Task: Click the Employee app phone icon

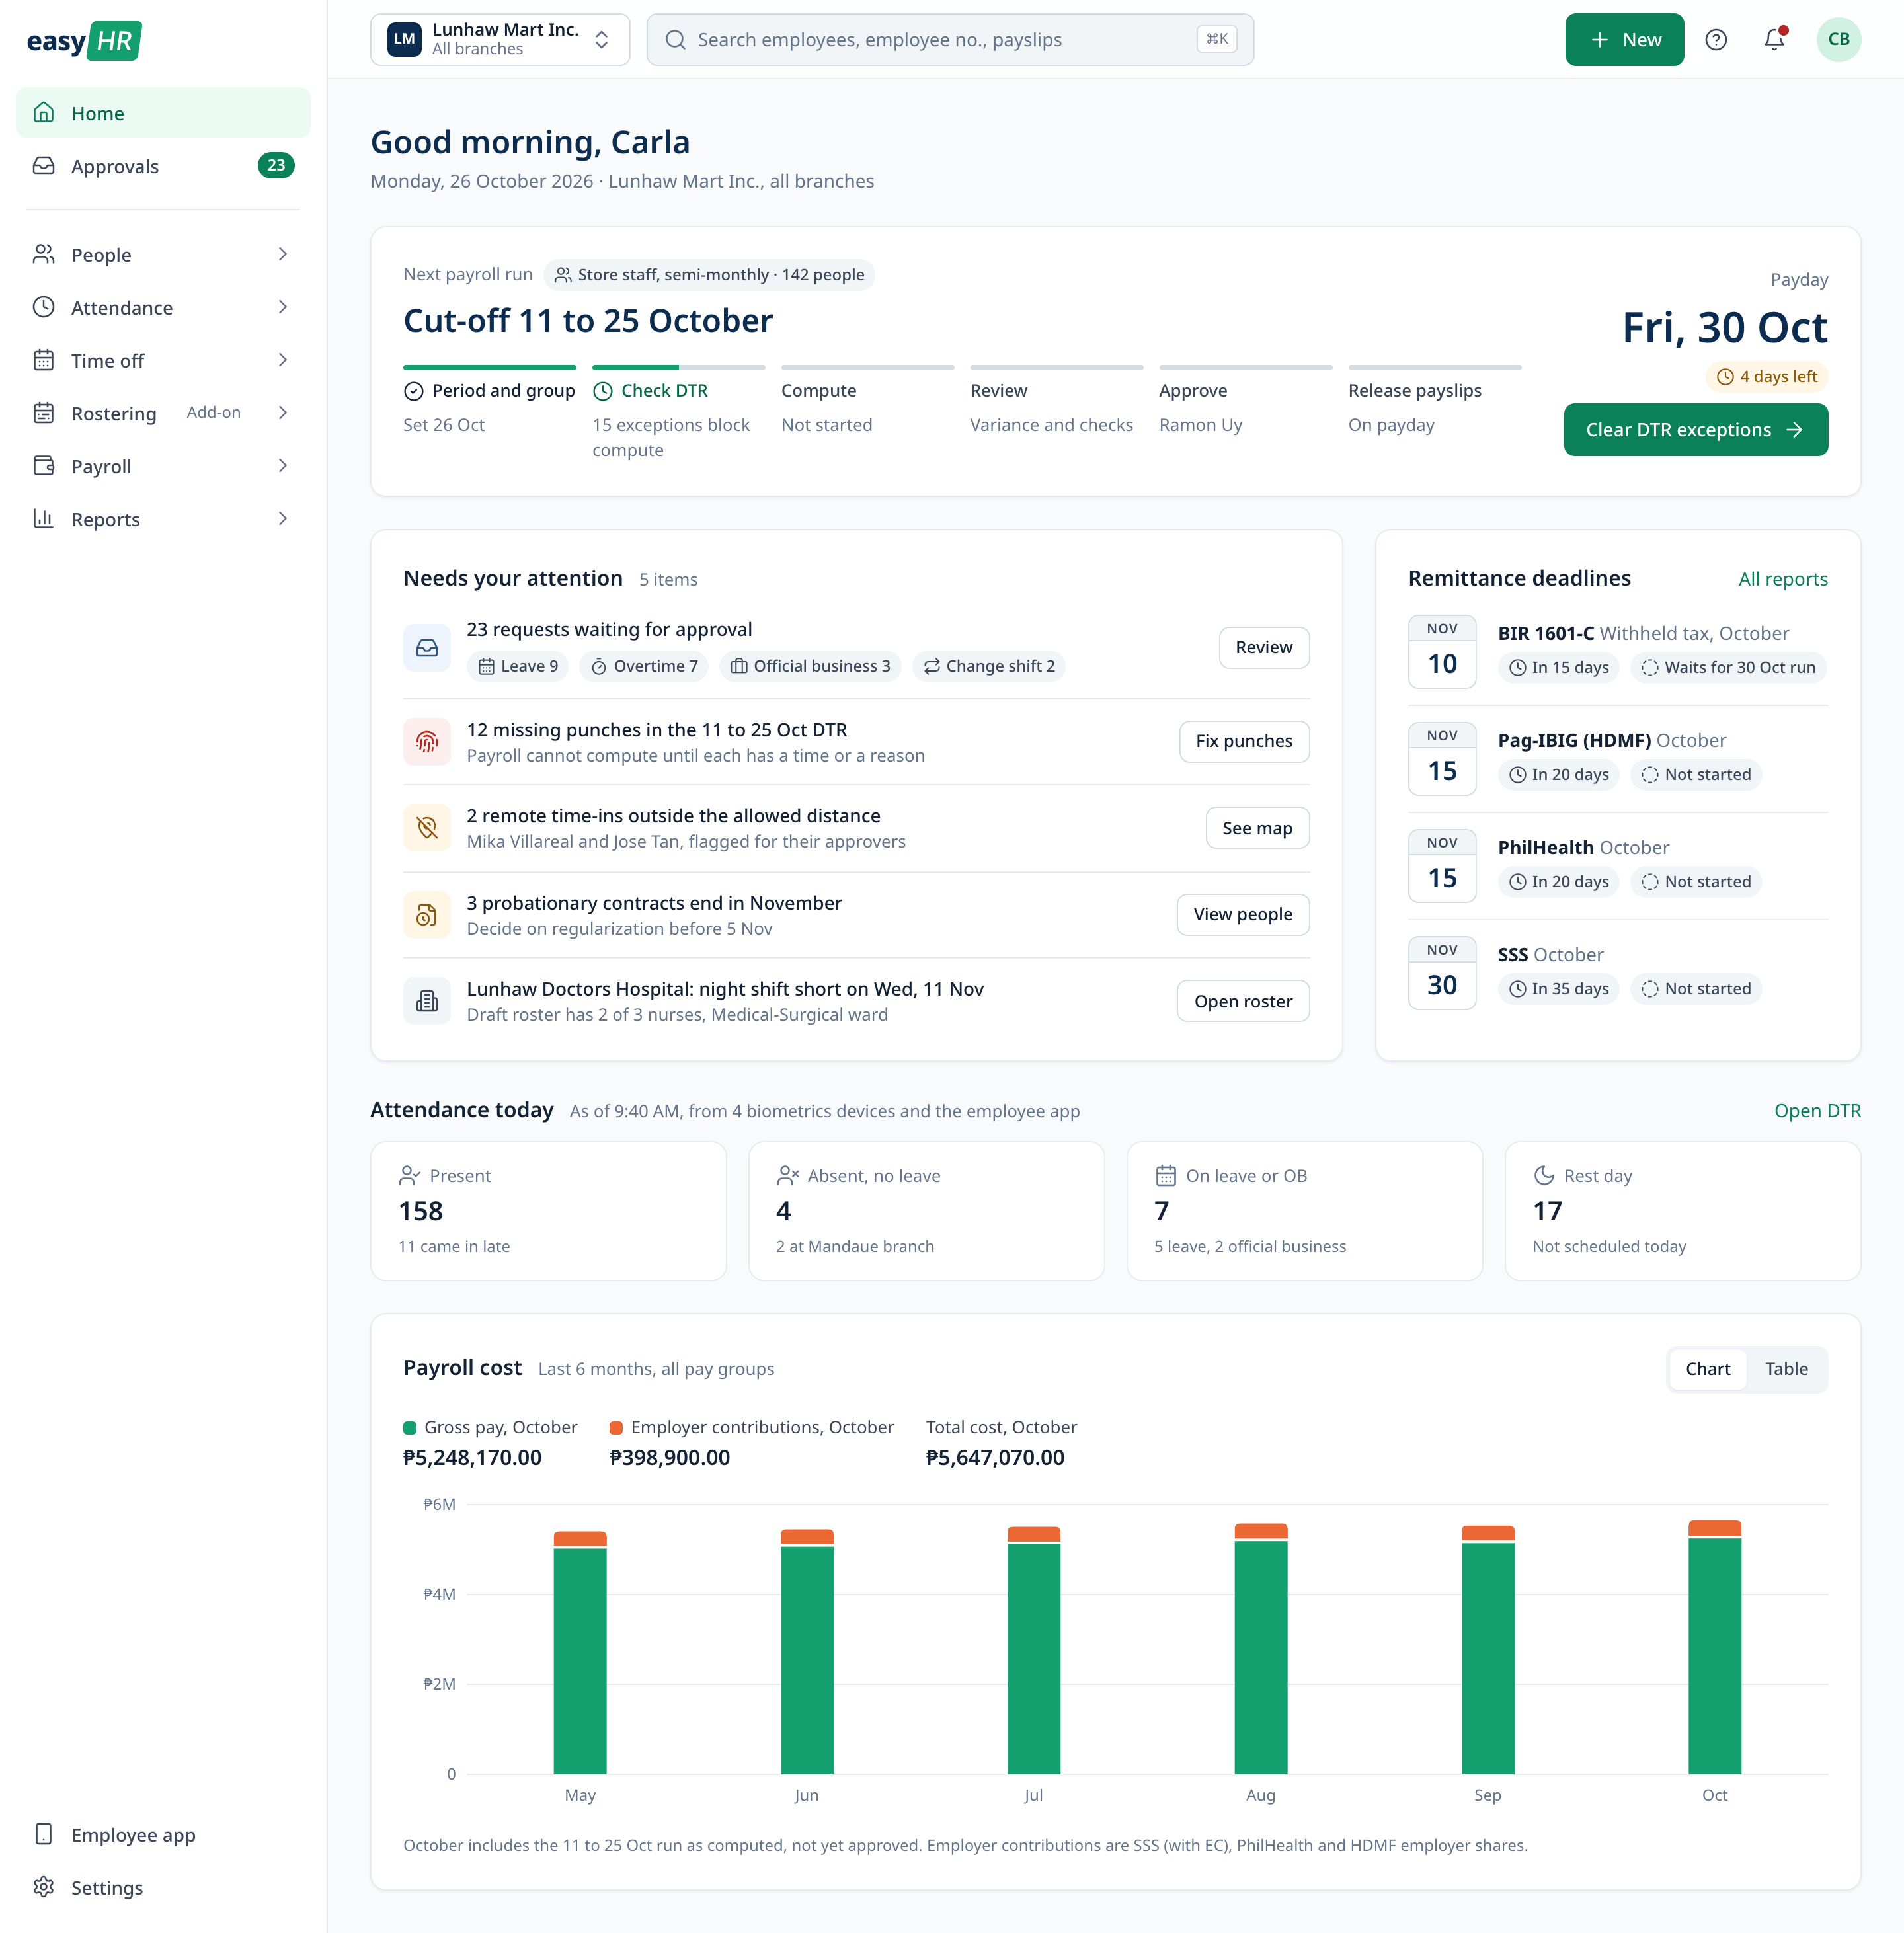Action: [44, 1834]
